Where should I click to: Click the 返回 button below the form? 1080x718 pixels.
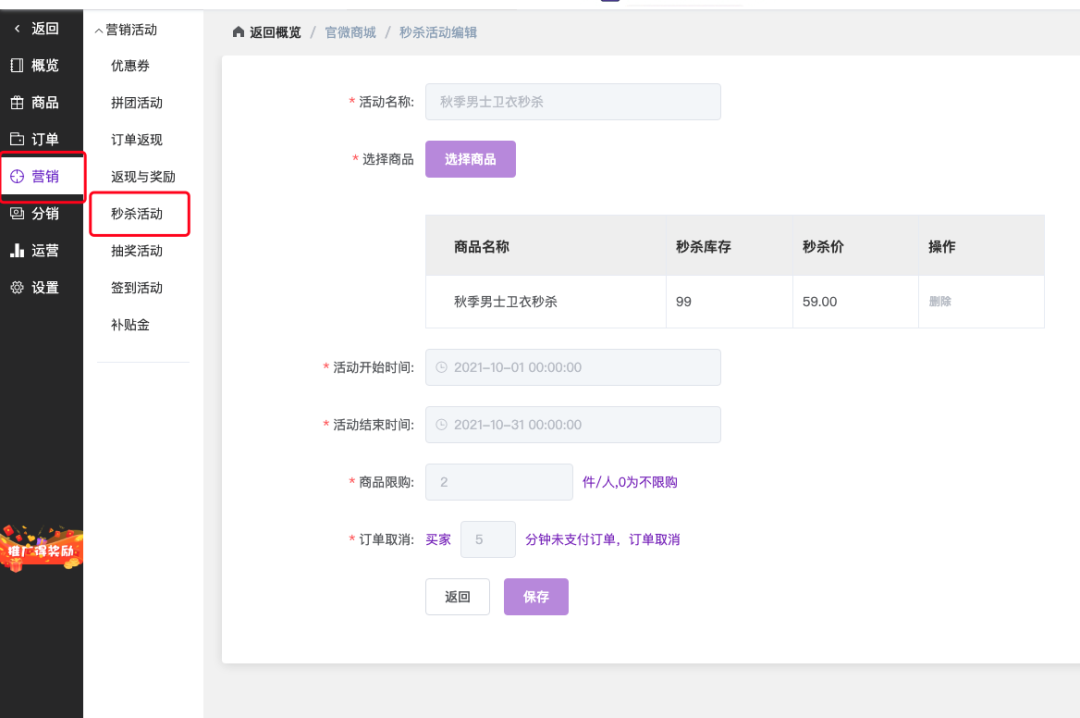[x=457, y=597]
